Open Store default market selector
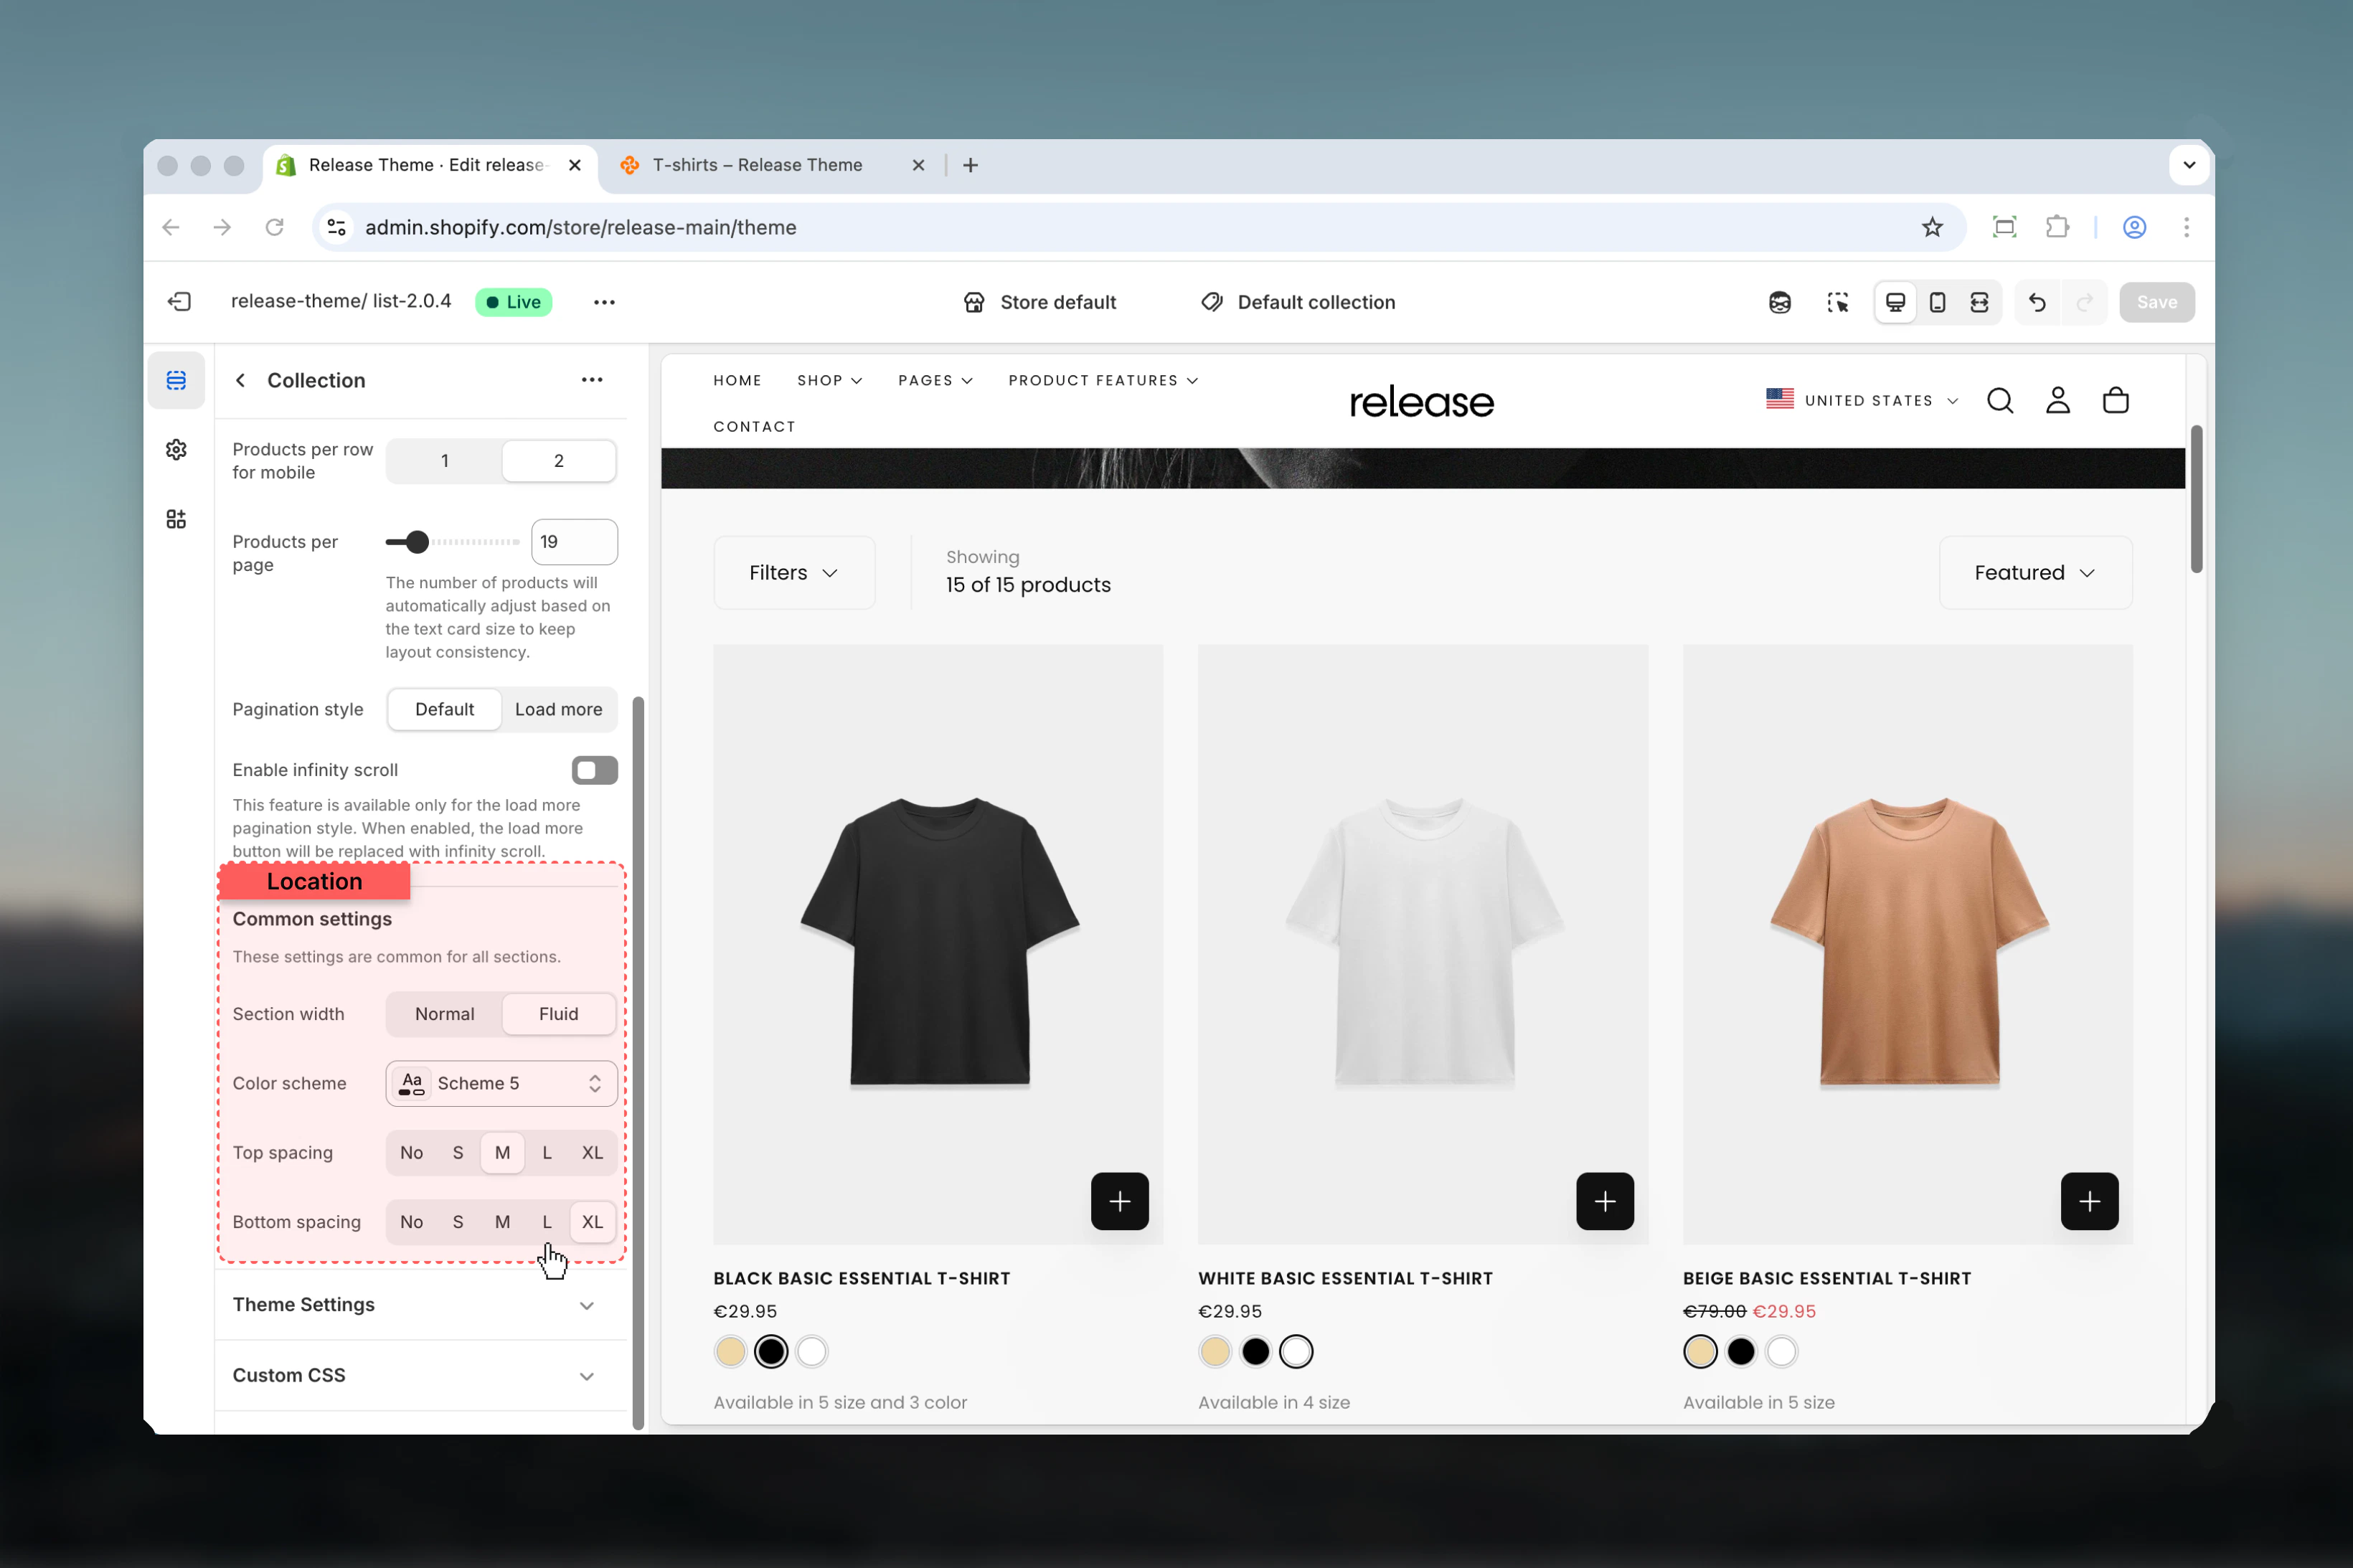The width and height of the screenshot is (2353, 1568). (x=1039, y=302)
